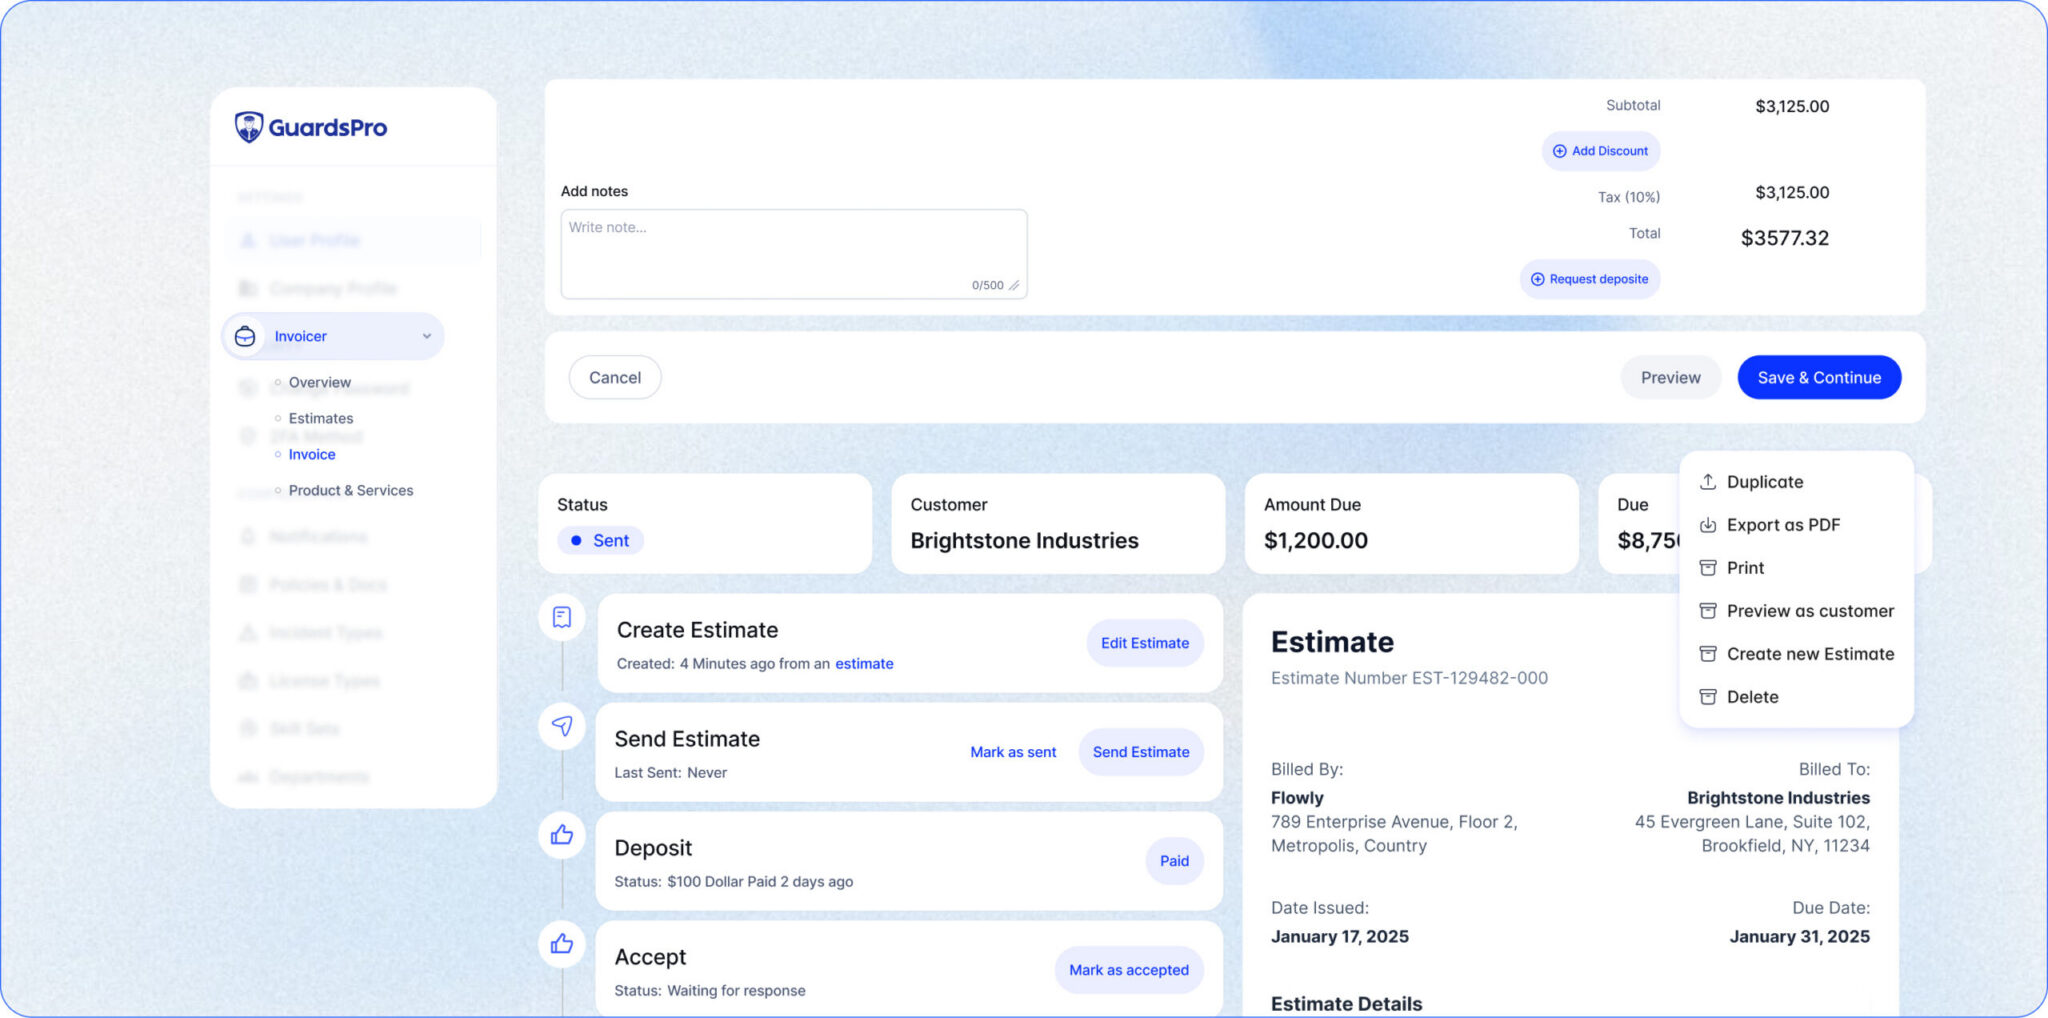Click the Duplicate upload icon in menu
Viewport: 2048px width, 1018px height.
click(x=1708, y=482)
